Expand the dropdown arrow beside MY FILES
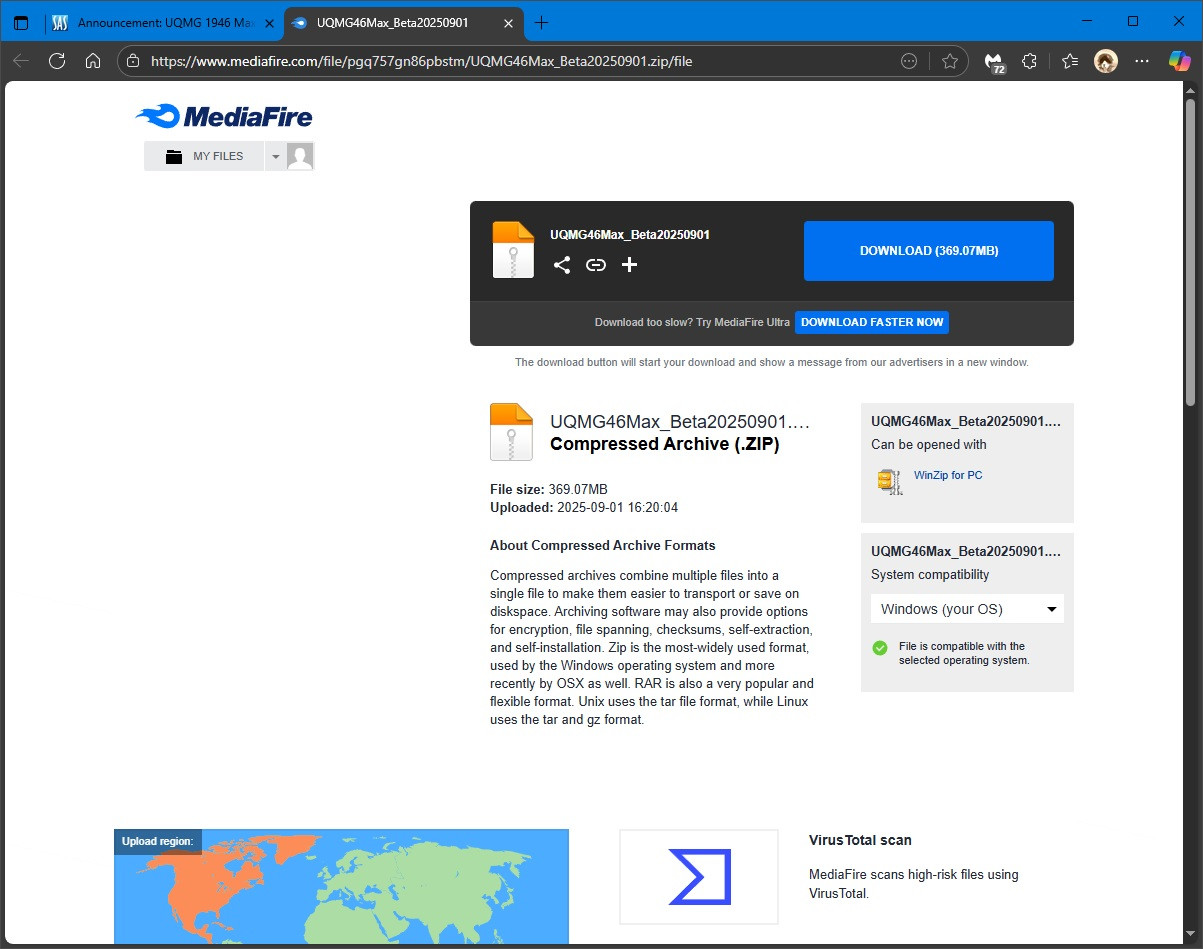The image size is (1203, 949). (x=275, y=156)
